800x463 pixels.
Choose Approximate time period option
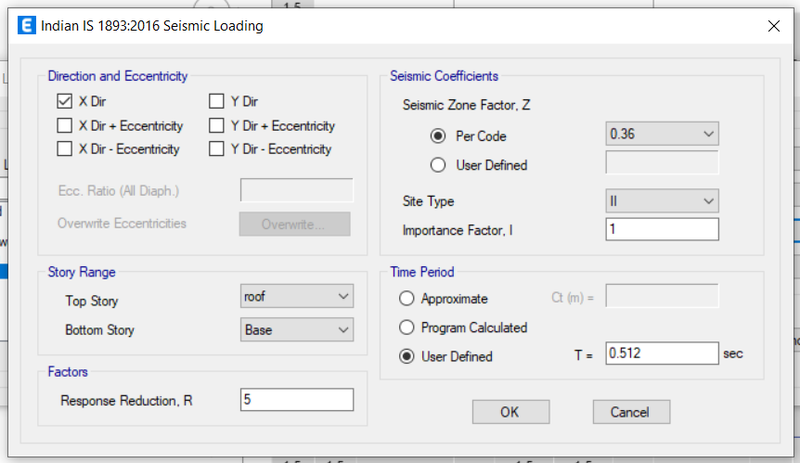407,298
